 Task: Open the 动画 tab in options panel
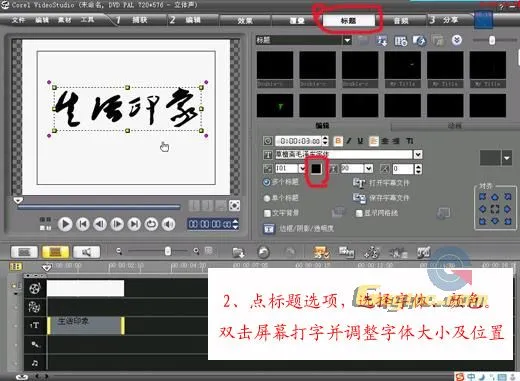click(455, 126)
